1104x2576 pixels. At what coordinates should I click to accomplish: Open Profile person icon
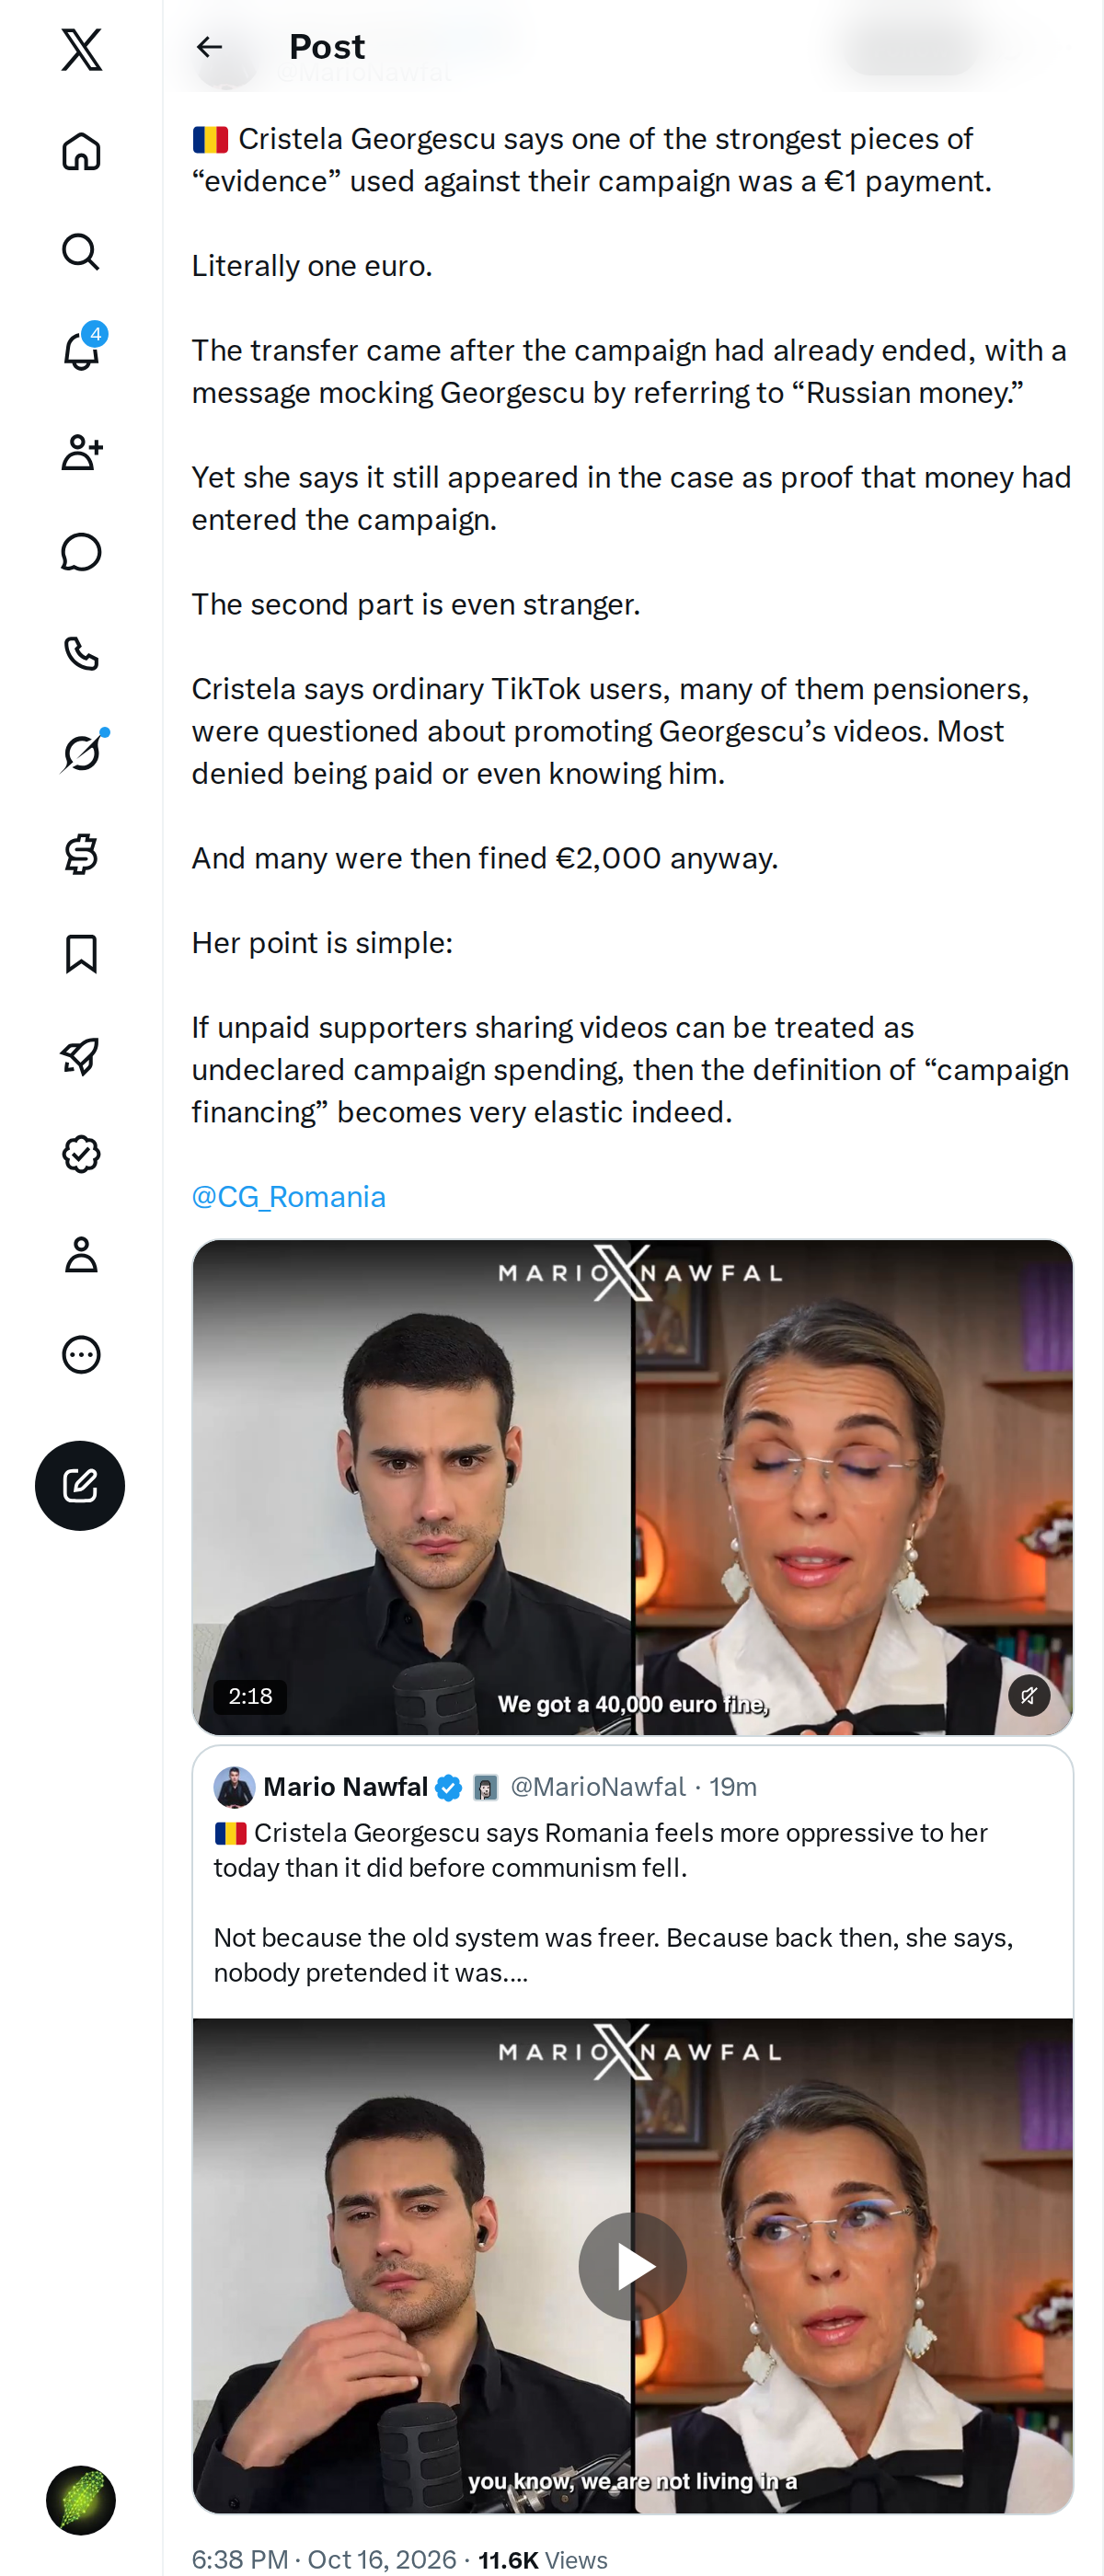81,1254
